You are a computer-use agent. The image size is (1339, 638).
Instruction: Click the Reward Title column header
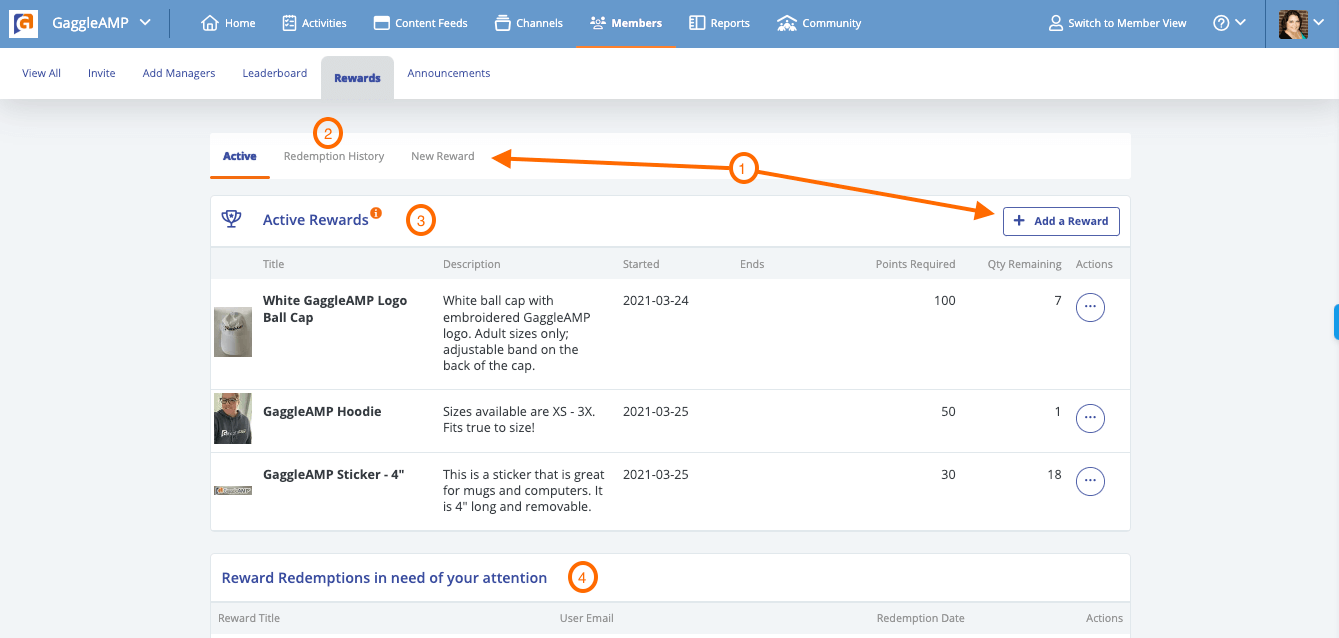(x=249, y=618)
